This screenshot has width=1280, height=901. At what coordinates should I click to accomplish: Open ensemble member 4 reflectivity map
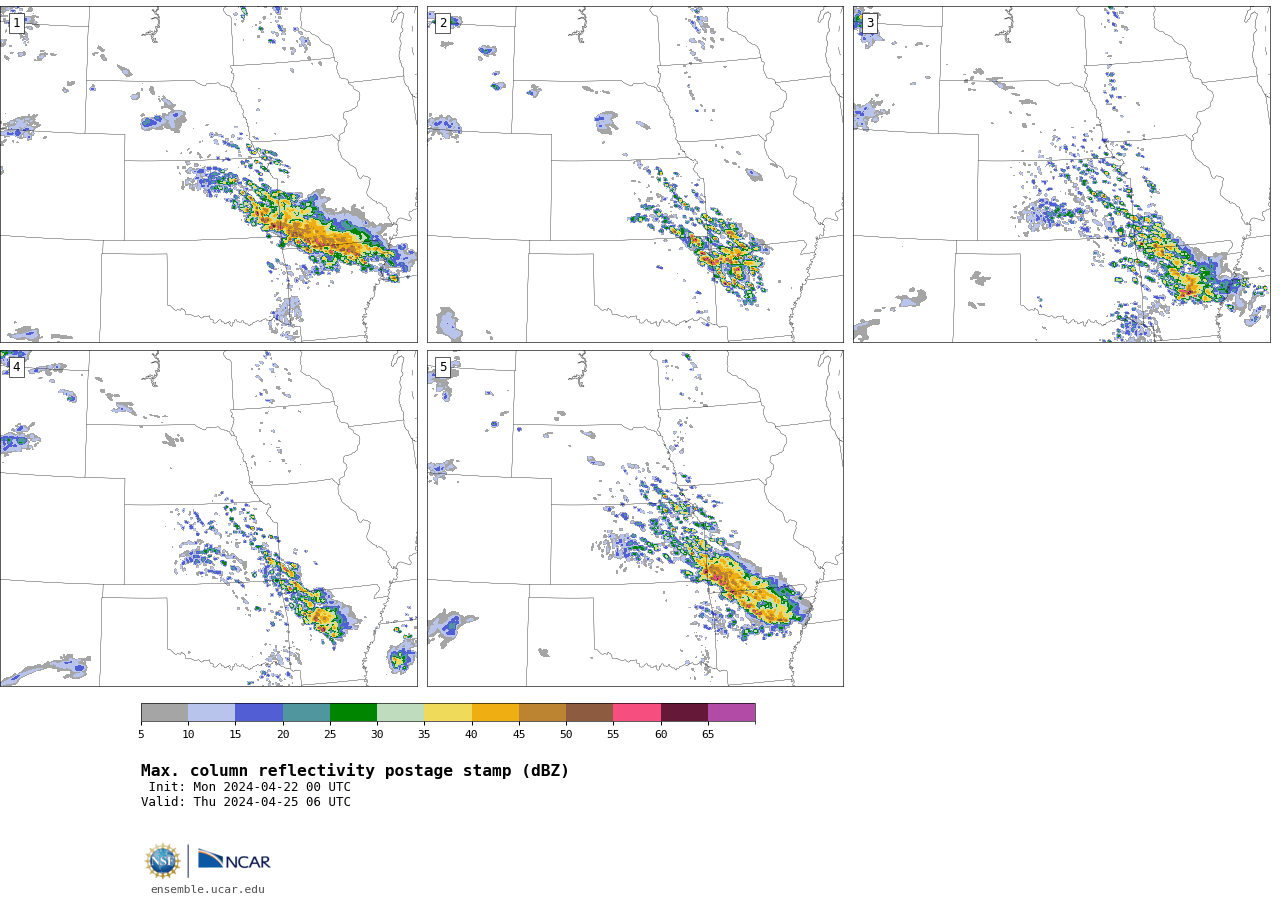click(x=209, y=518)
